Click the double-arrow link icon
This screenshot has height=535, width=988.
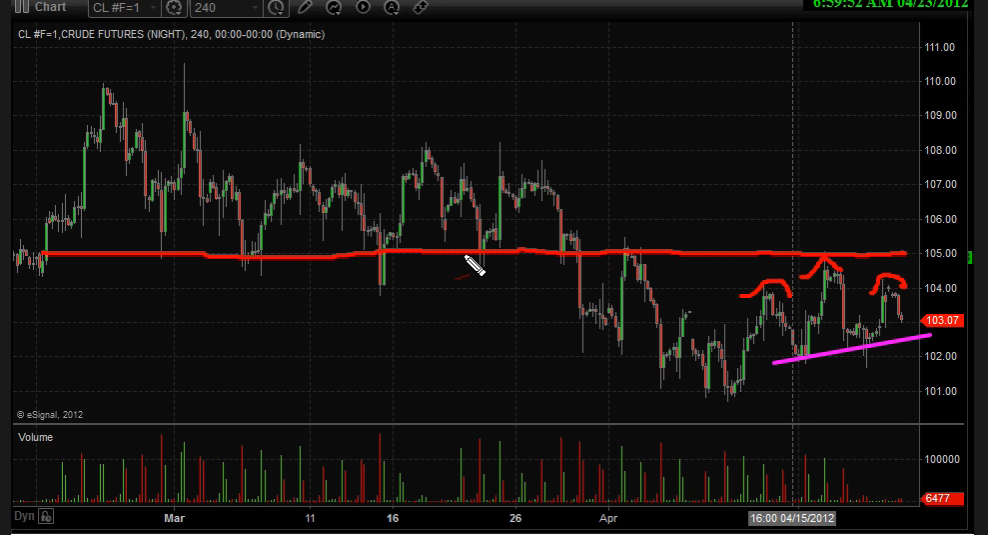pos(420,8)
